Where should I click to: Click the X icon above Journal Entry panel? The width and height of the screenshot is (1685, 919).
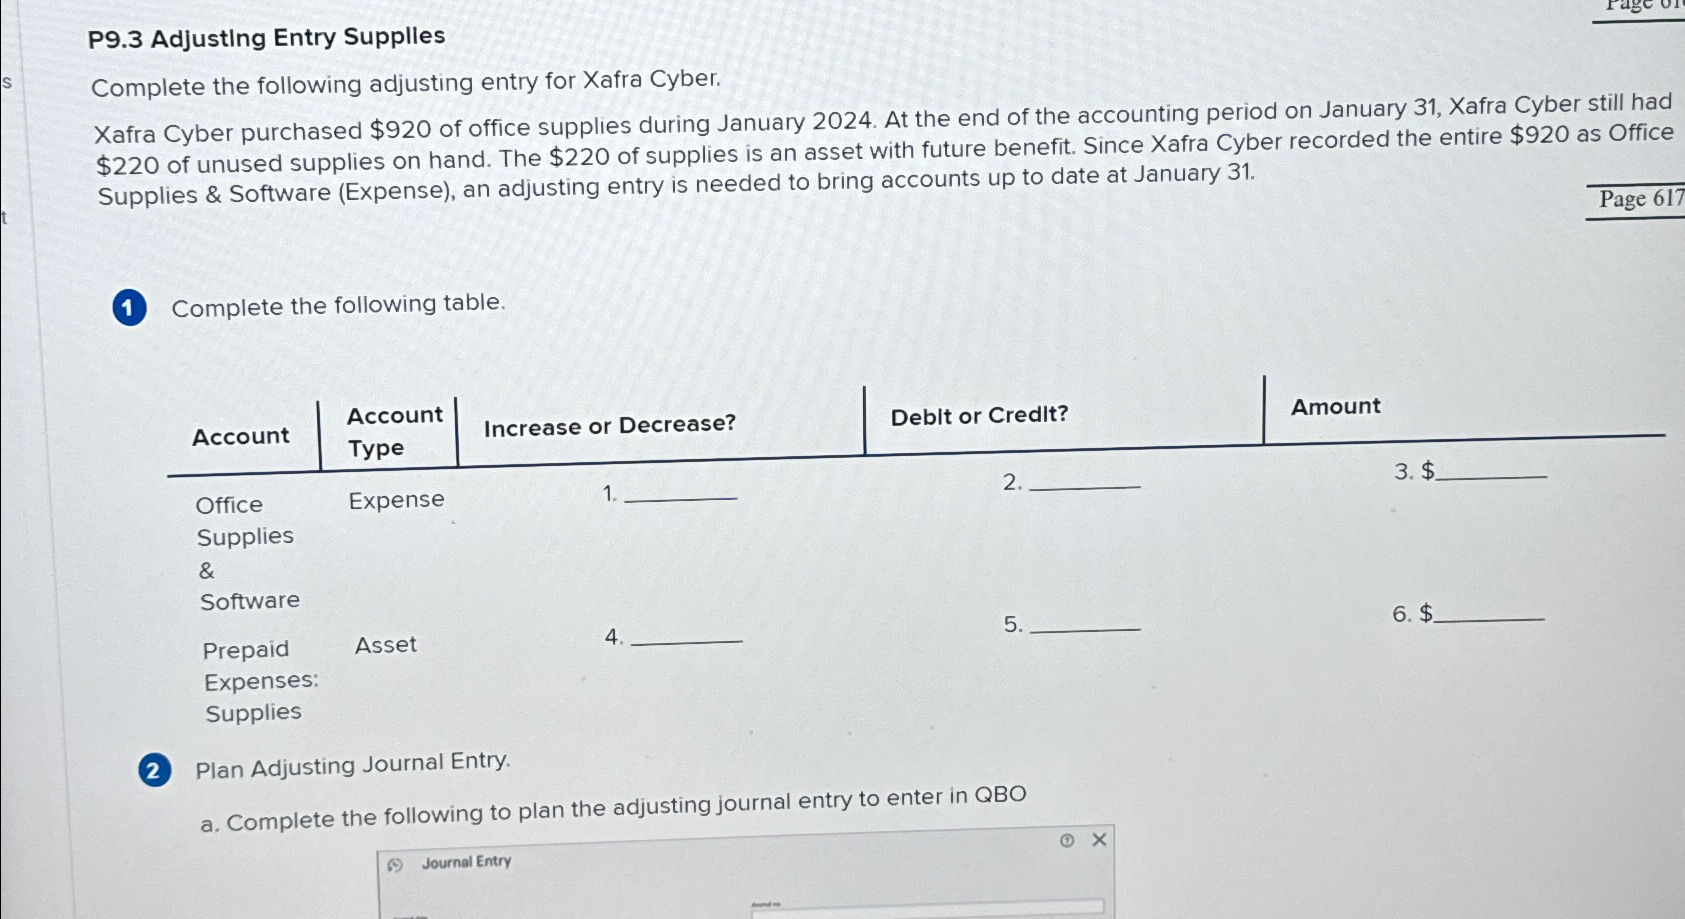tap(1097, 839)
